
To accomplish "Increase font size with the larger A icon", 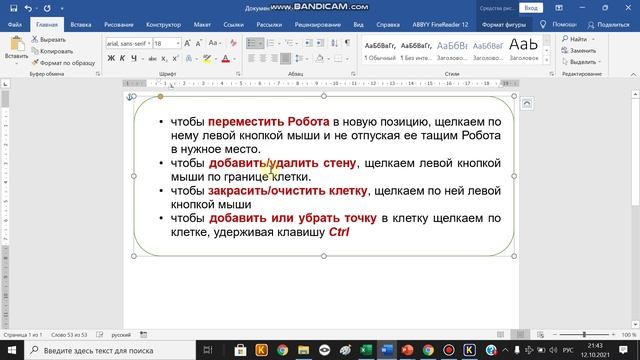I will [187, 43].
